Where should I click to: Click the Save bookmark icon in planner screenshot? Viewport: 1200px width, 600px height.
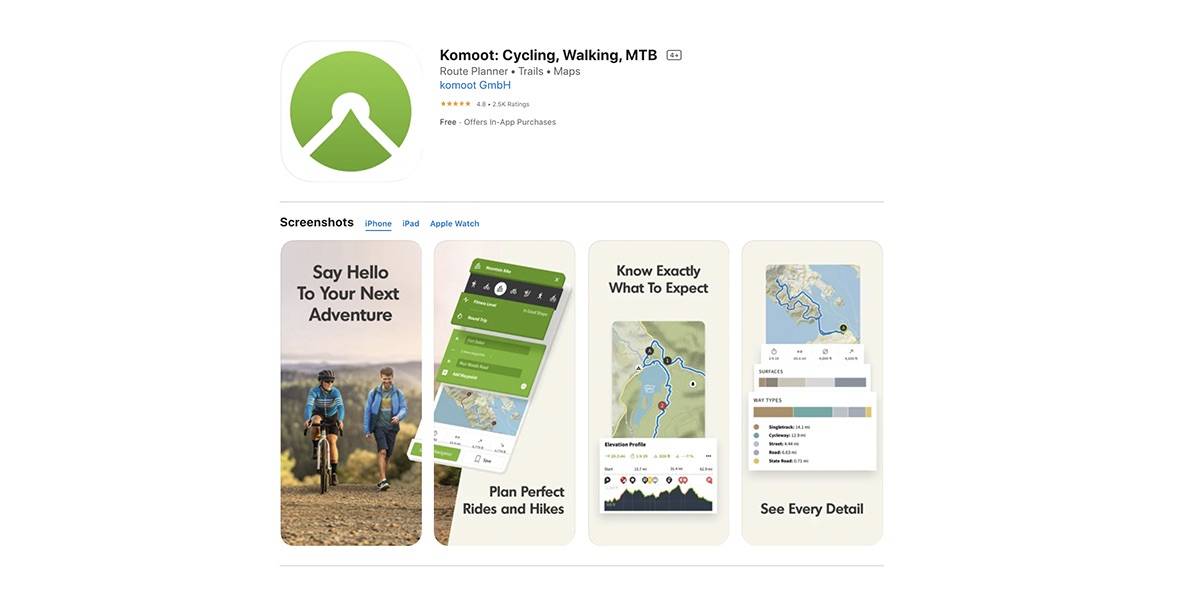[478, 459]
